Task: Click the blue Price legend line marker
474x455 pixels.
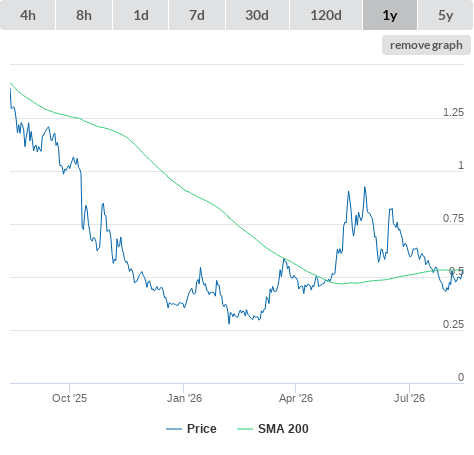Action: [174, 429]
